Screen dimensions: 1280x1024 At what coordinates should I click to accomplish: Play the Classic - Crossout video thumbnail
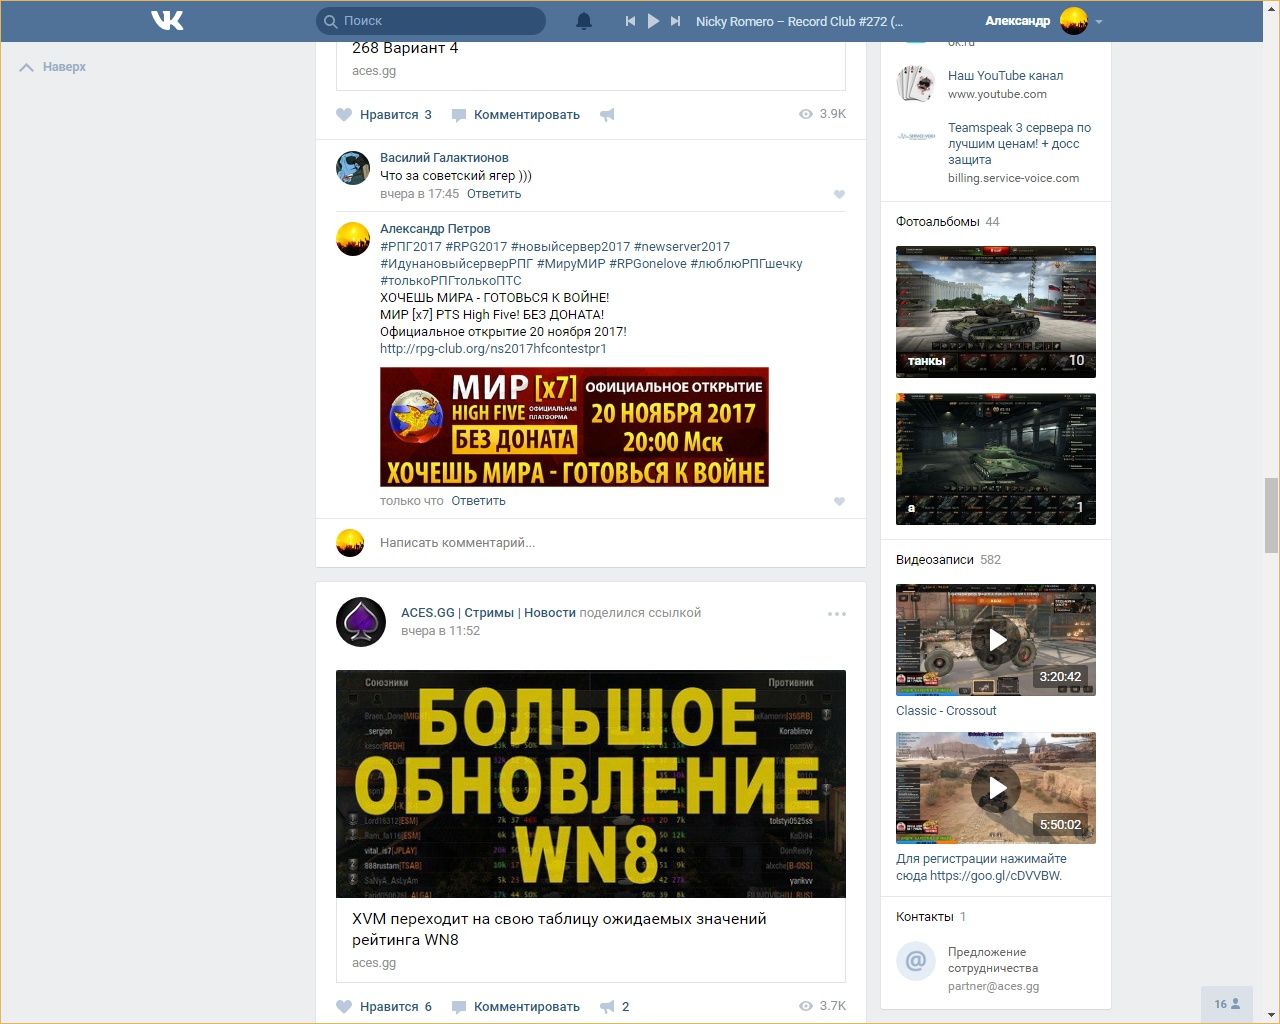(996, 640)
